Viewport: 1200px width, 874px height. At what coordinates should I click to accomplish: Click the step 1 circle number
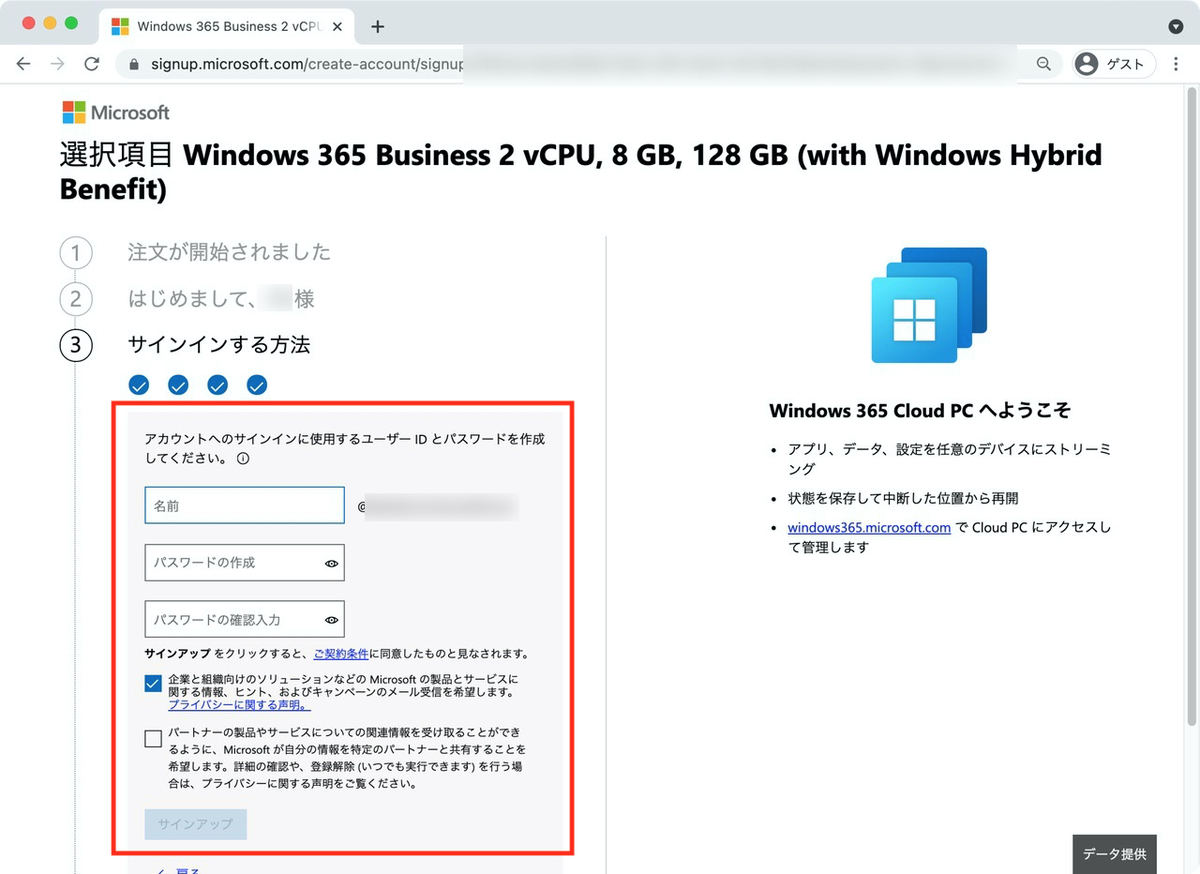(76, 253)
